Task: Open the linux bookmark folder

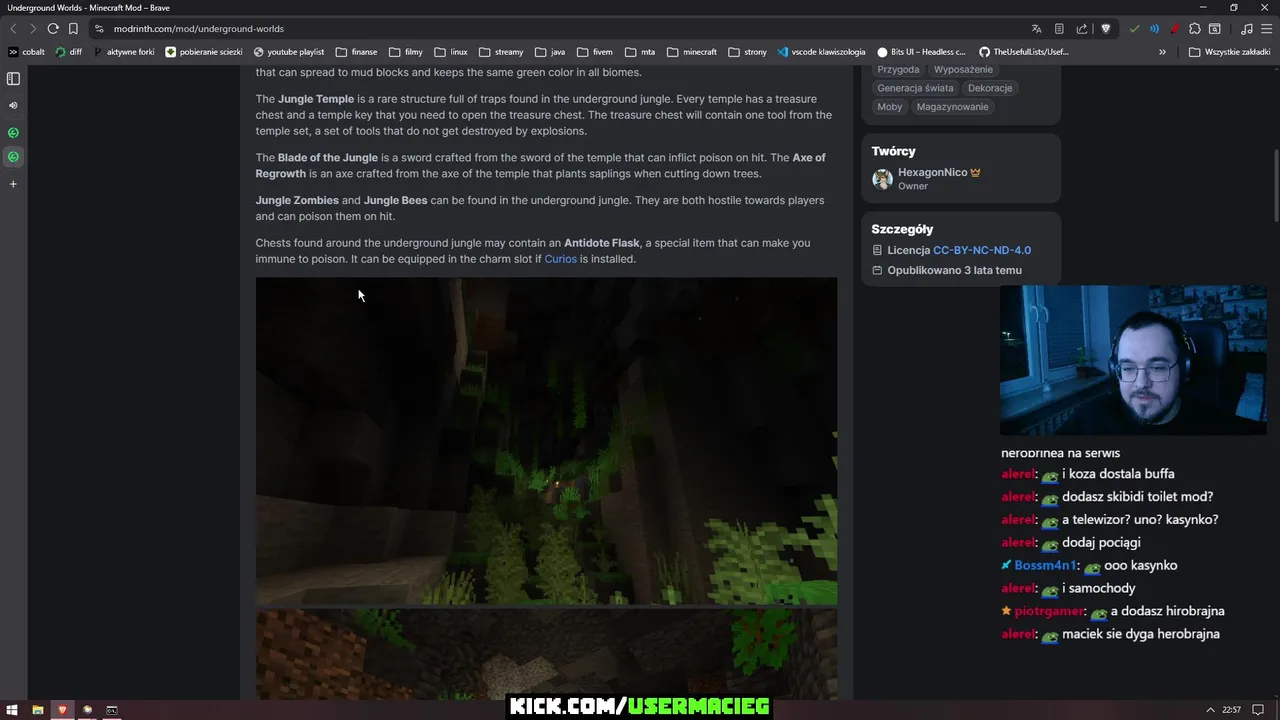Action: click(451, 52)
